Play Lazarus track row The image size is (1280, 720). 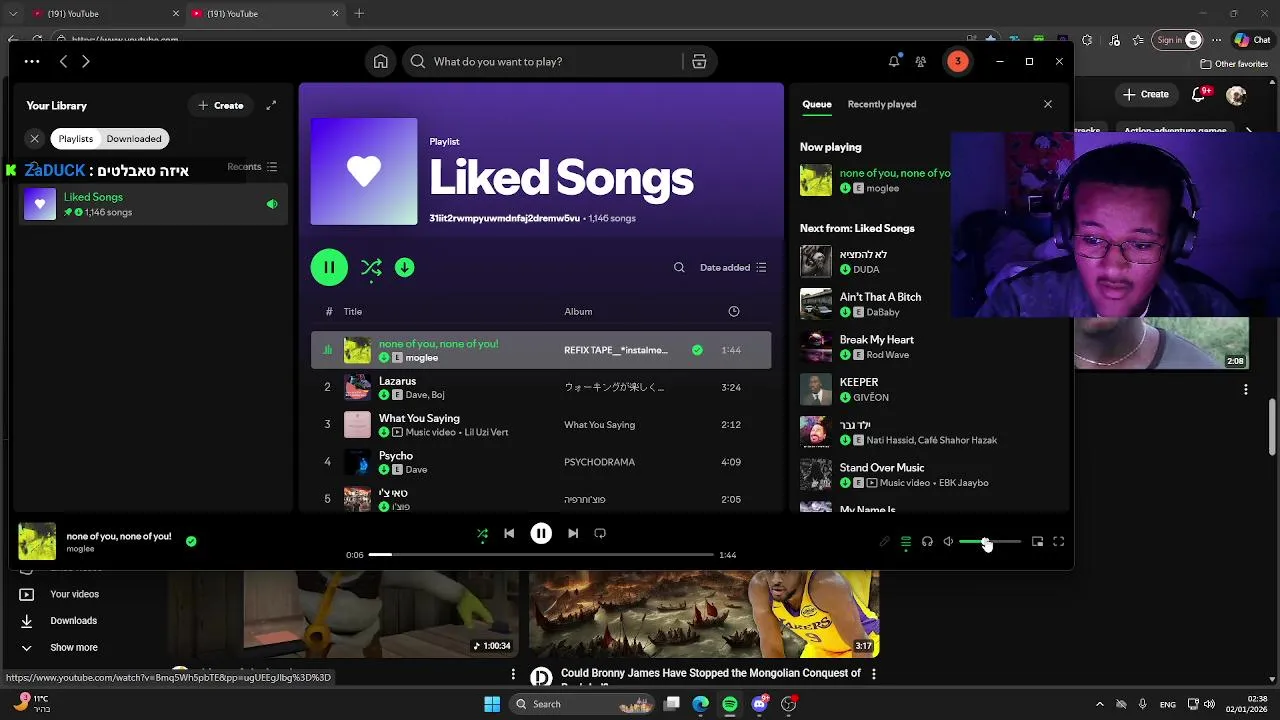541,387
